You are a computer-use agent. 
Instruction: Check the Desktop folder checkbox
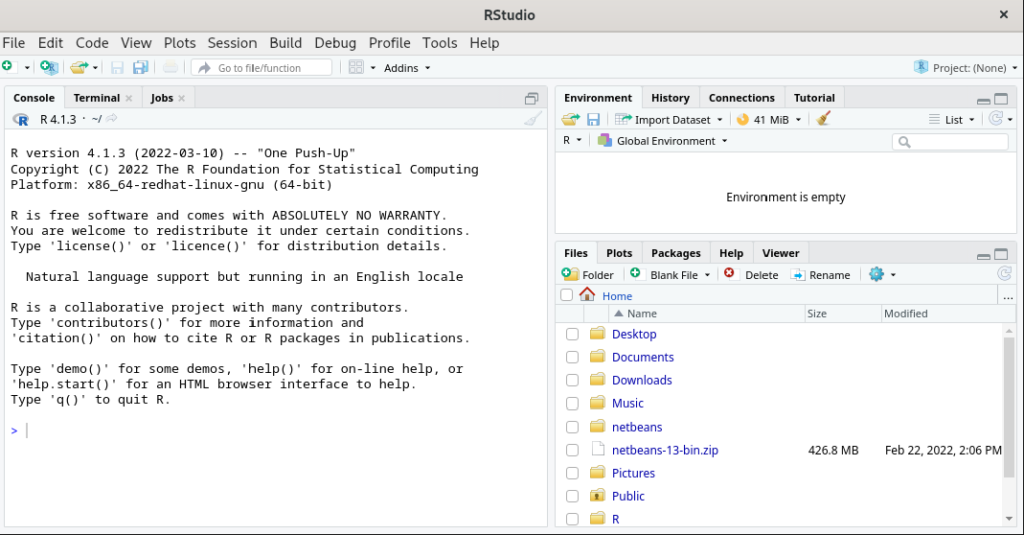pyautogui.click(x=572, y=334)
